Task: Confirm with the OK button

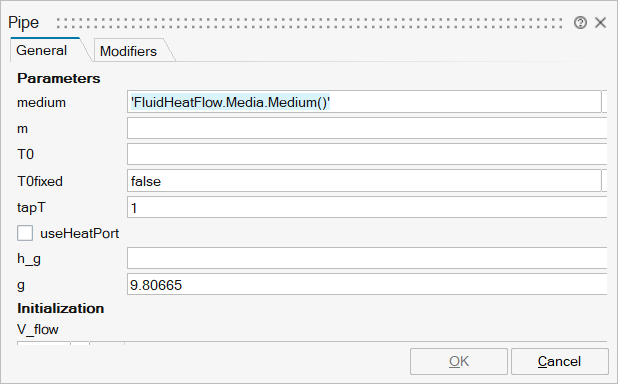Action: click(x=459, y=361)
